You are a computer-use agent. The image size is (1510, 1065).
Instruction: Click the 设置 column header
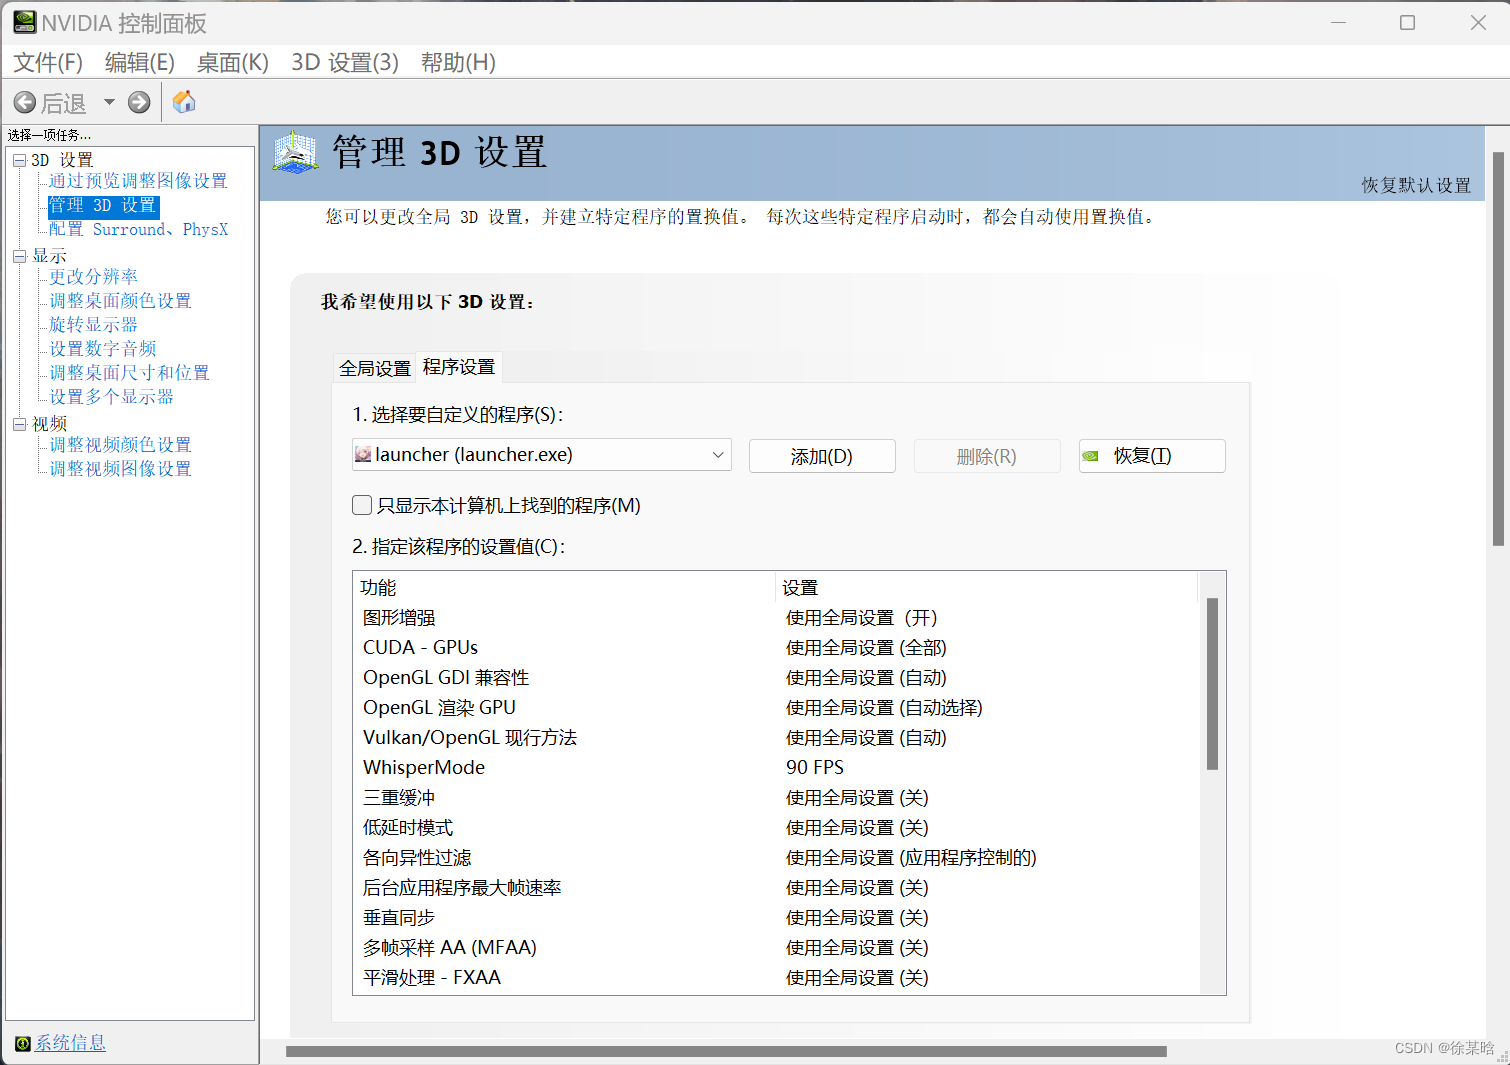[987, 587]
